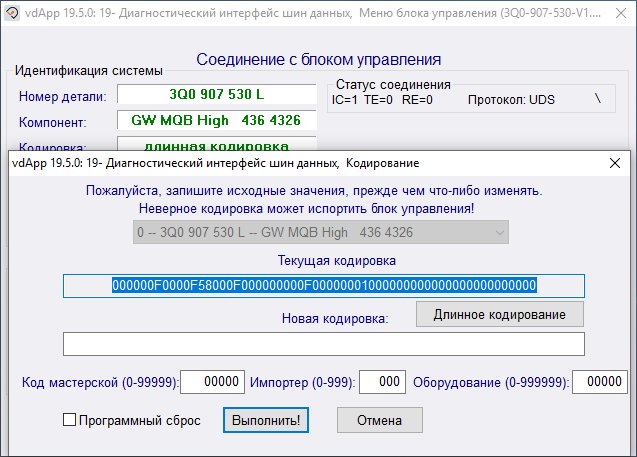Click the Кодирование dialog title bar
This screenshot has height=457, width=637.
pos(300,162)
